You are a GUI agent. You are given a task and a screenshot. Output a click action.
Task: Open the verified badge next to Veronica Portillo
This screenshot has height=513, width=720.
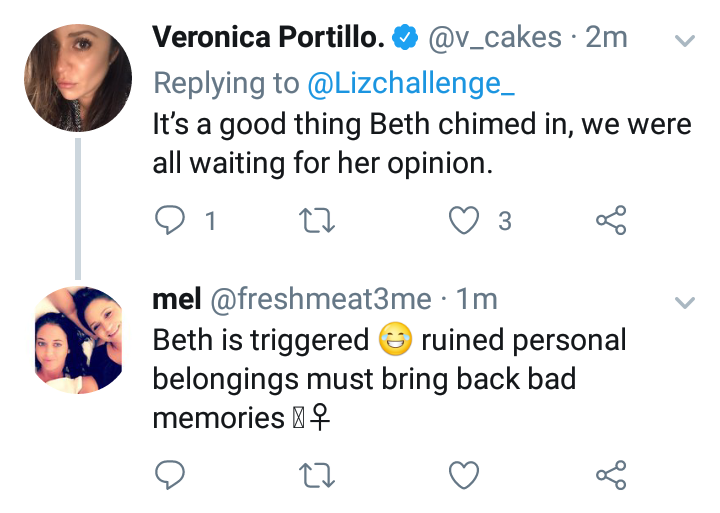[405, 38]
